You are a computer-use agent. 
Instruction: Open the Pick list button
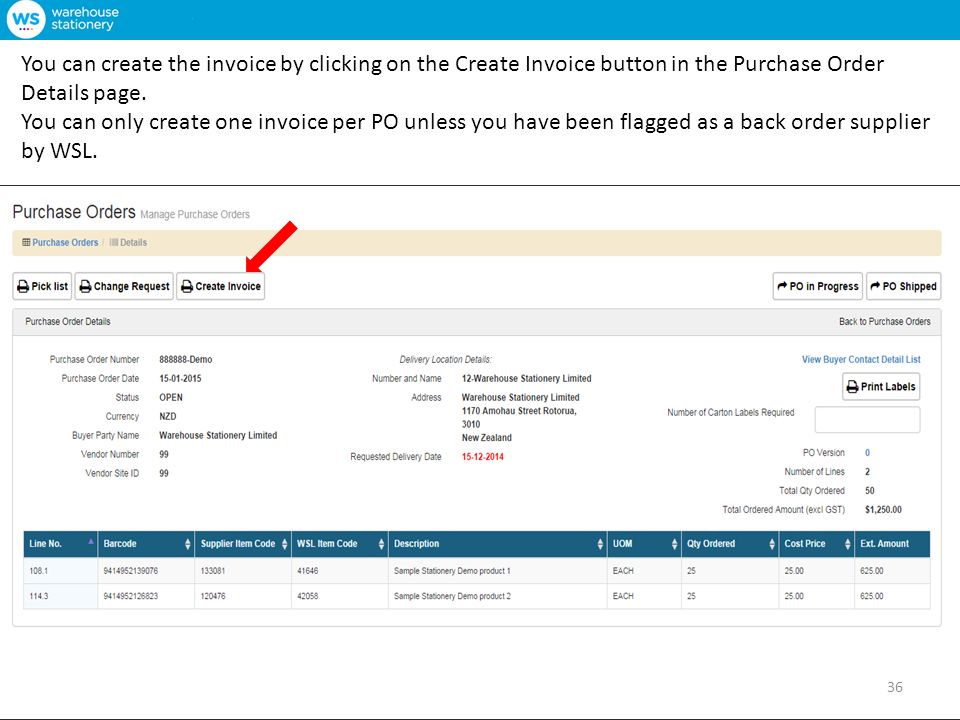tap(42, 286)
